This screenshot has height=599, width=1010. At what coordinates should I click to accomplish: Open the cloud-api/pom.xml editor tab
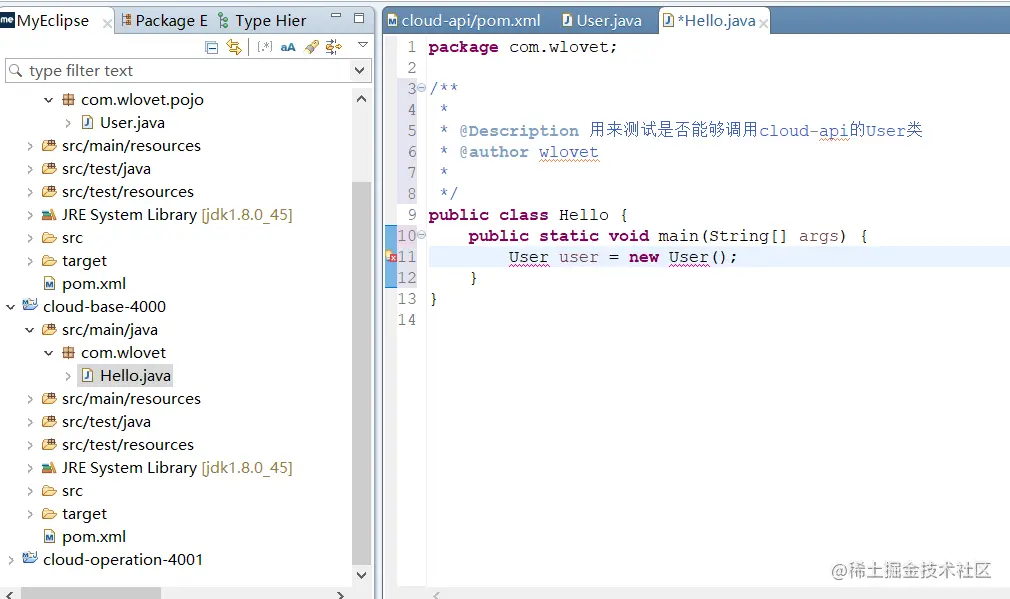coord(464,21)
